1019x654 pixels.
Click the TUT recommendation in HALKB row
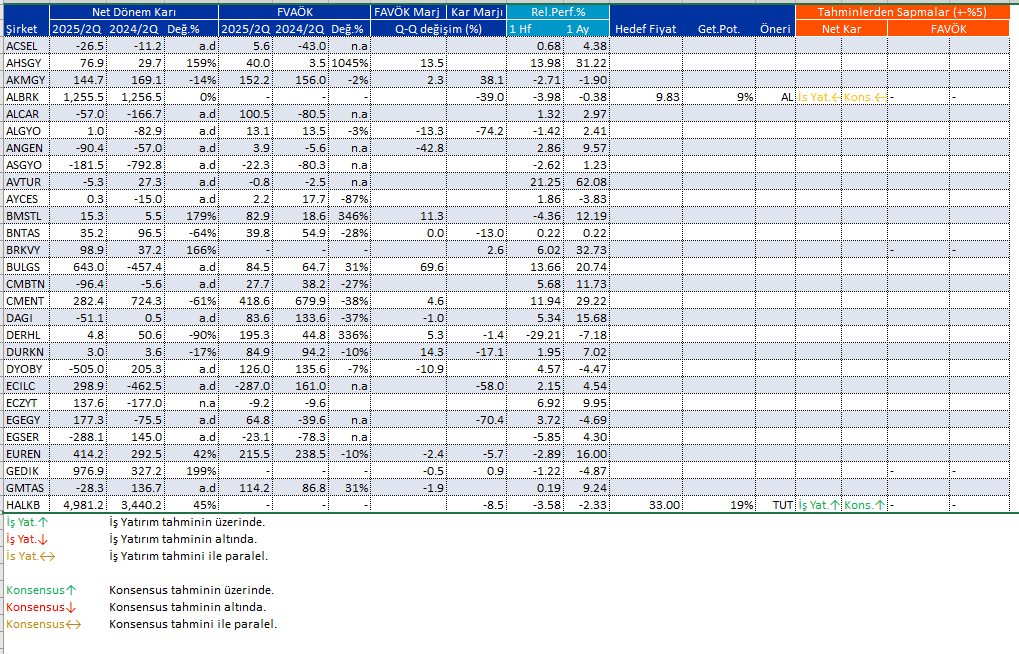782,505
